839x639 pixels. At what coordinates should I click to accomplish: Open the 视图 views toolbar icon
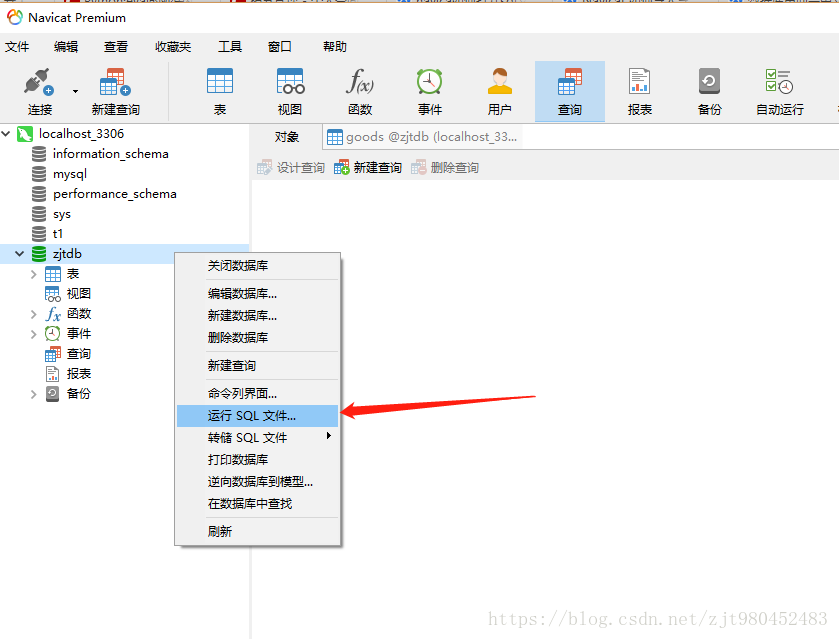[x=290, y=81]
